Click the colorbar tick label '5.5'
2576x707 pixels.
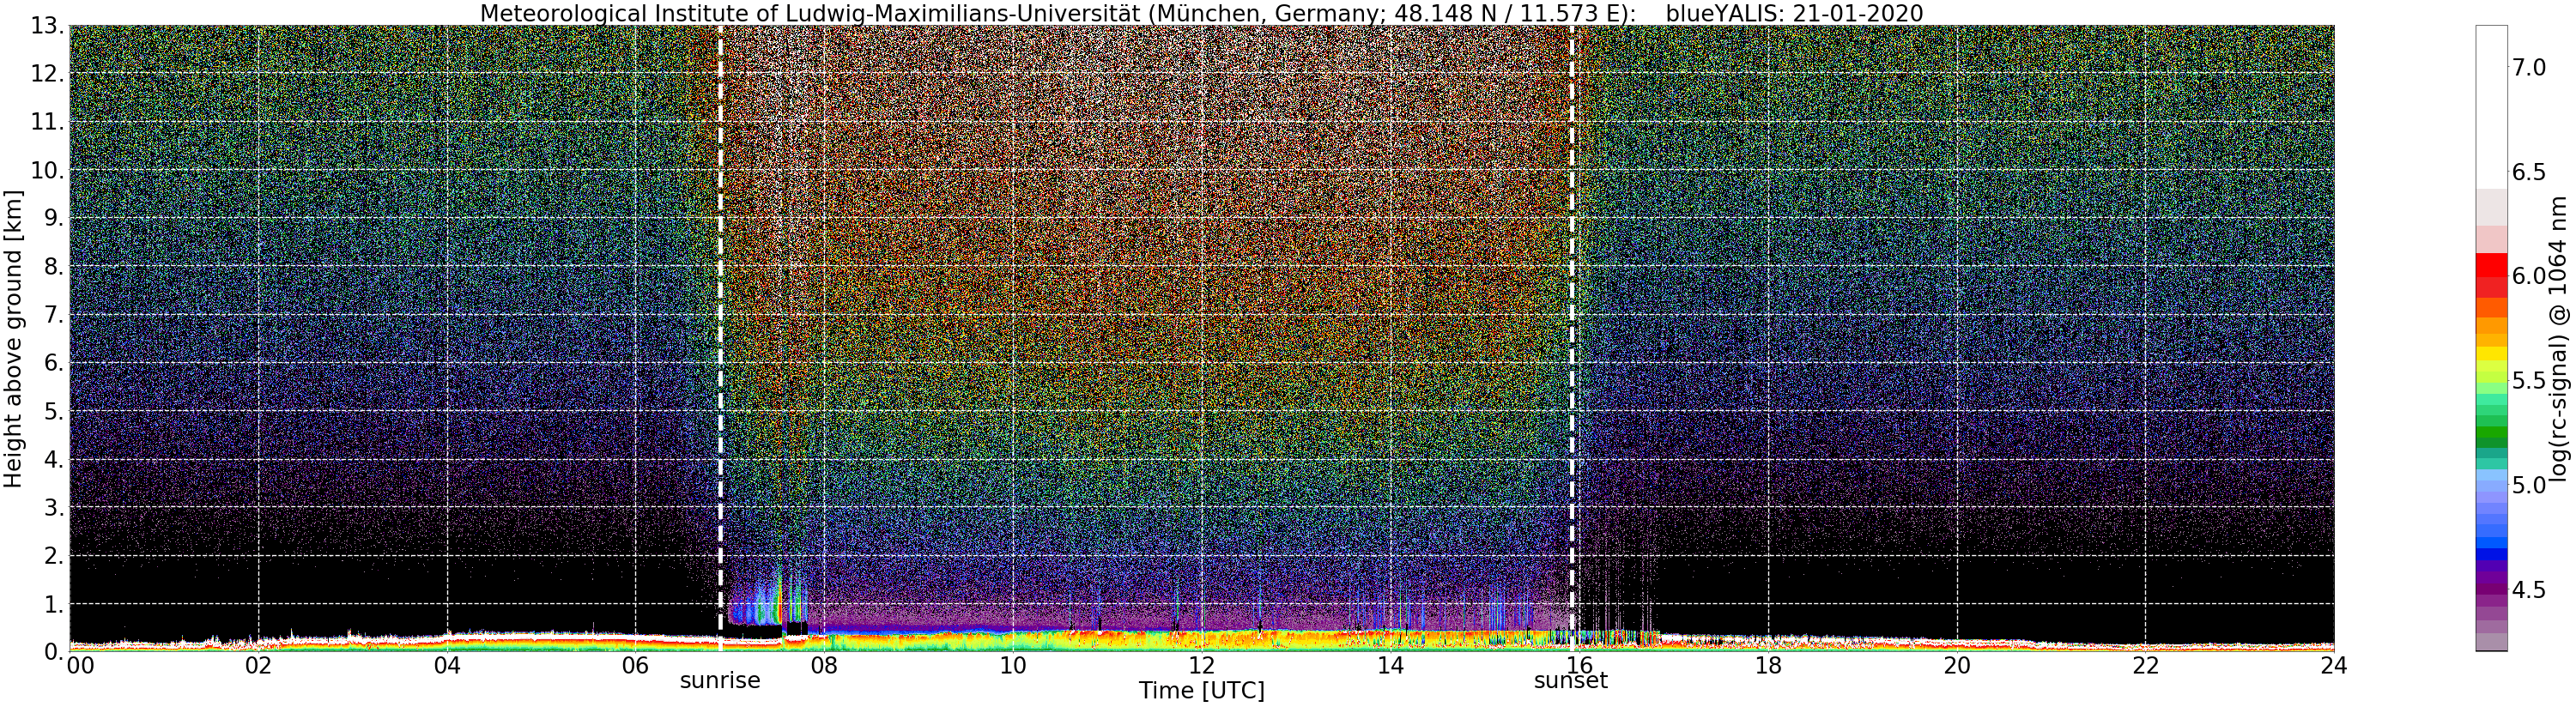tap(2529, 380)
